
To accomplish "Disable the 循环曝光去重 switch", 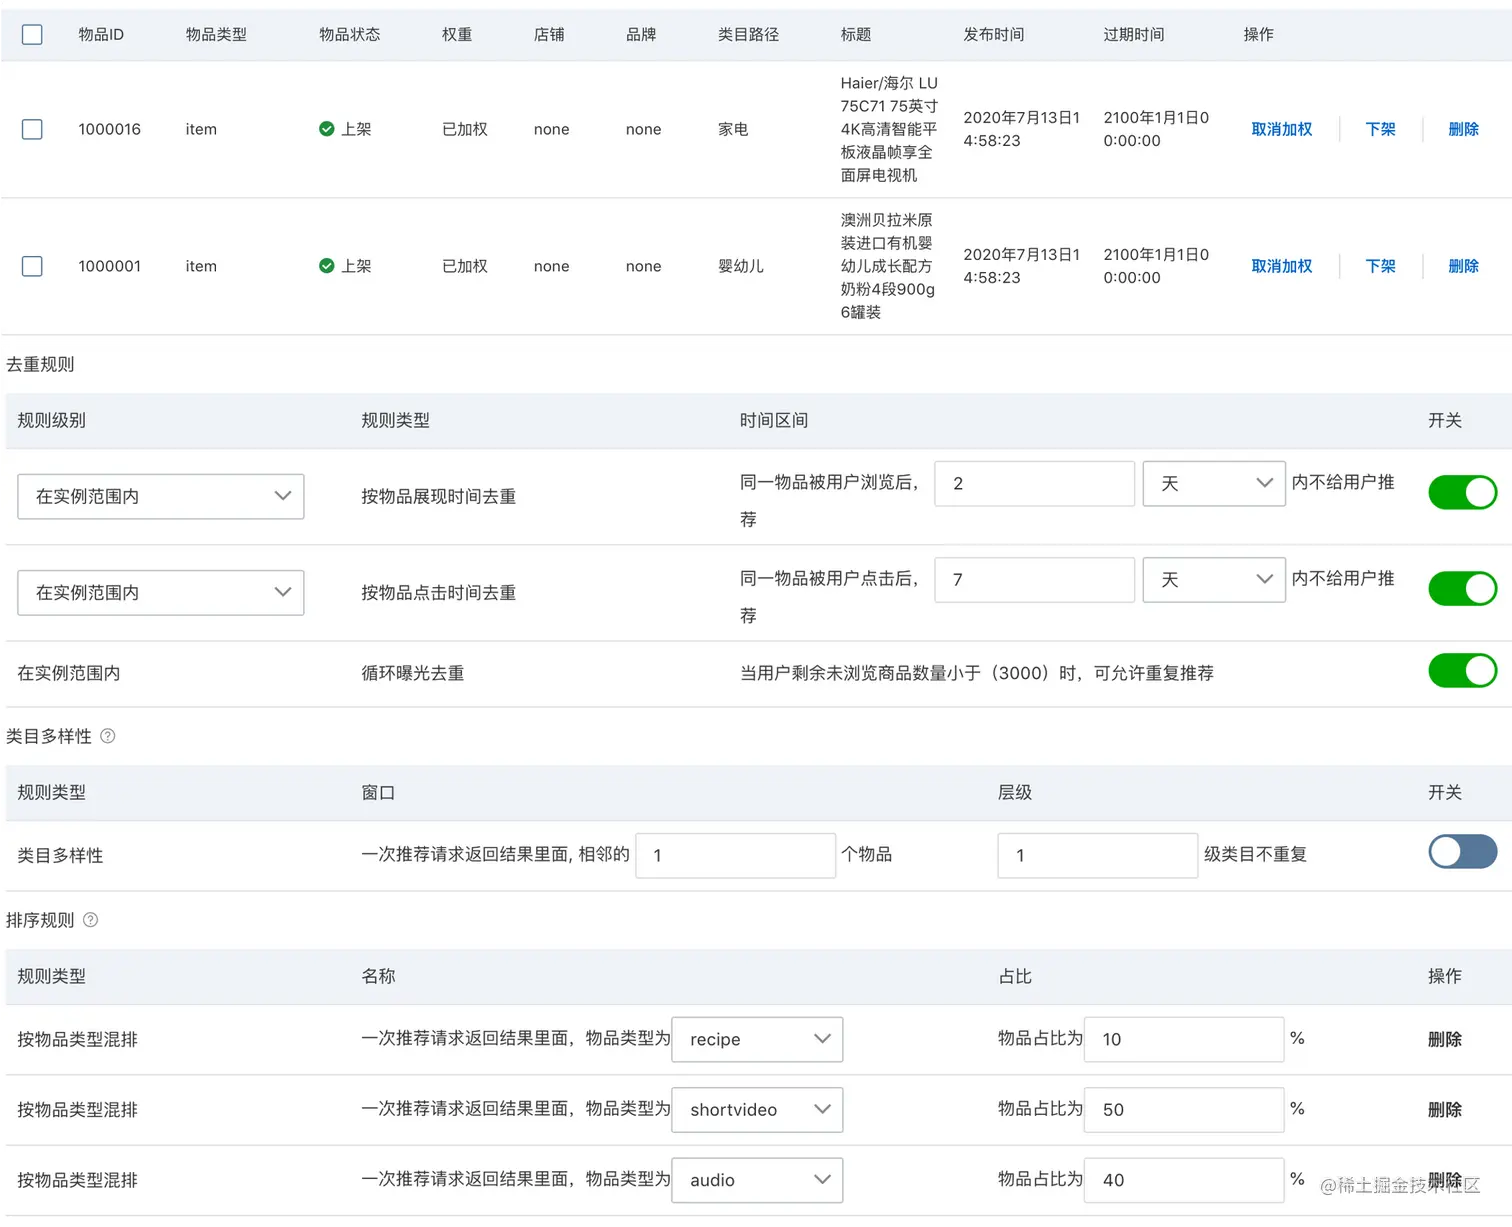I will tap(1462, 670).
